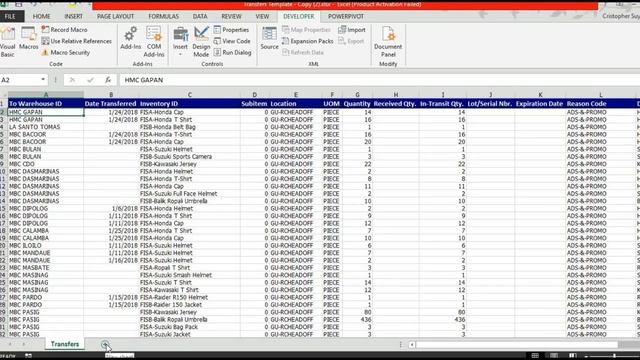Switch to Normal view in status bar

coord(535,356)
